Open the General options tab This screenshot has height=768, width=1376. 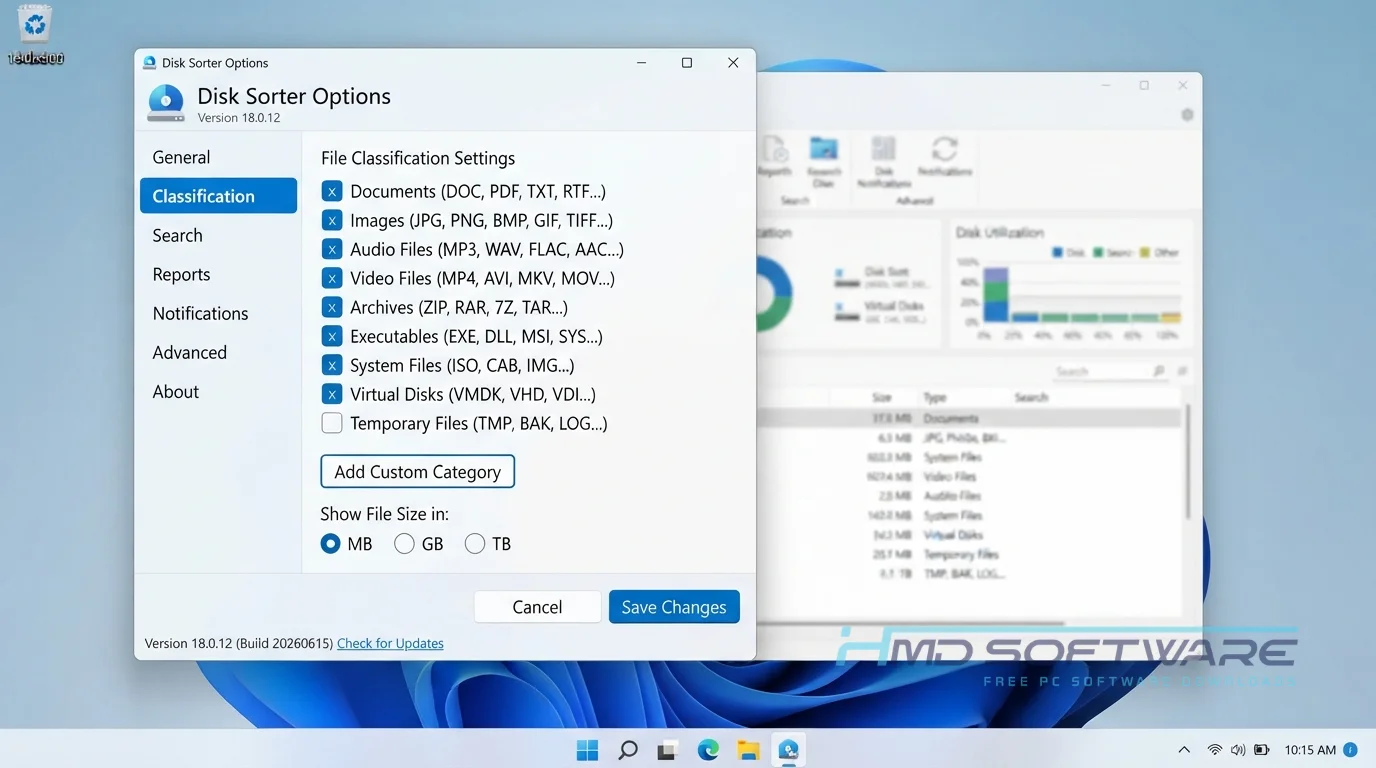point(218,157)
